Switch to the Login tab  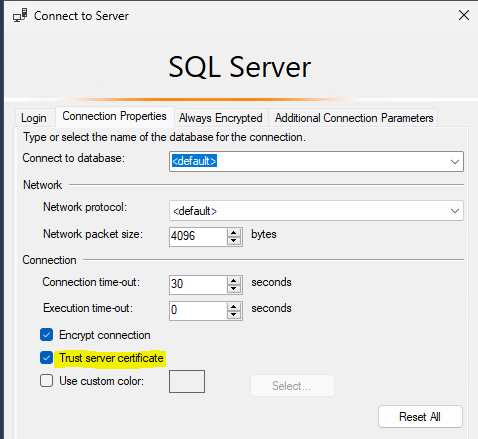pos(34,118)
